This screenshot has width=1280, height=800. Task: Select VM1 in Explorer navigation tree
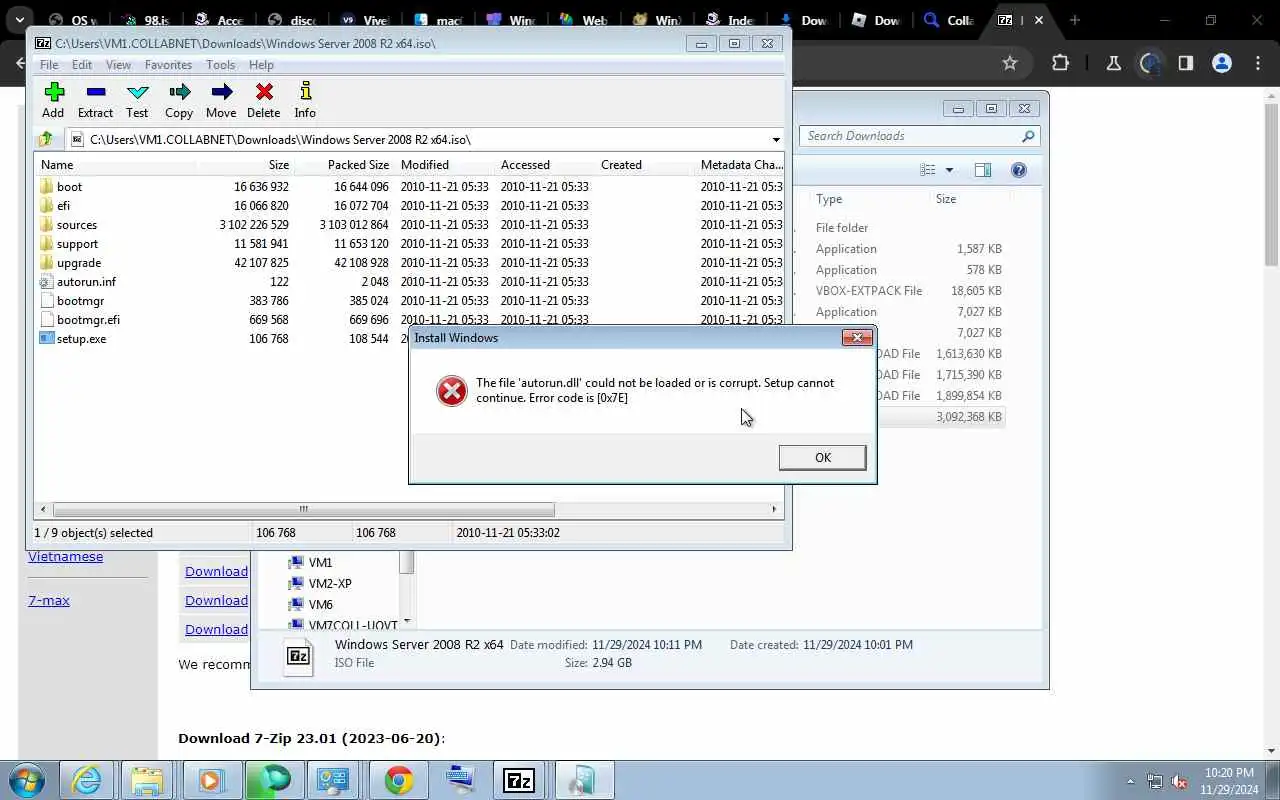[320, 563]
